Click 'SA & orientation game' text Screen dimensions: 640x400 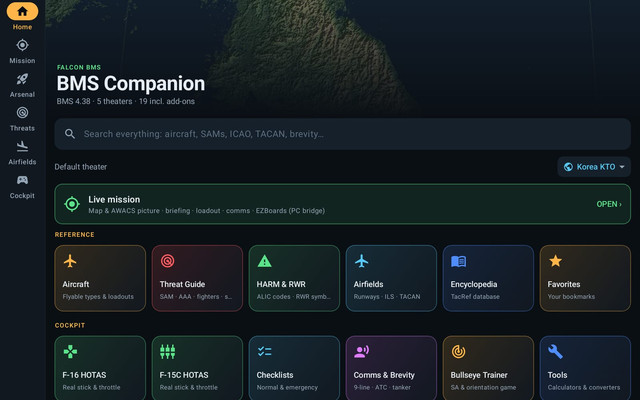483,387
